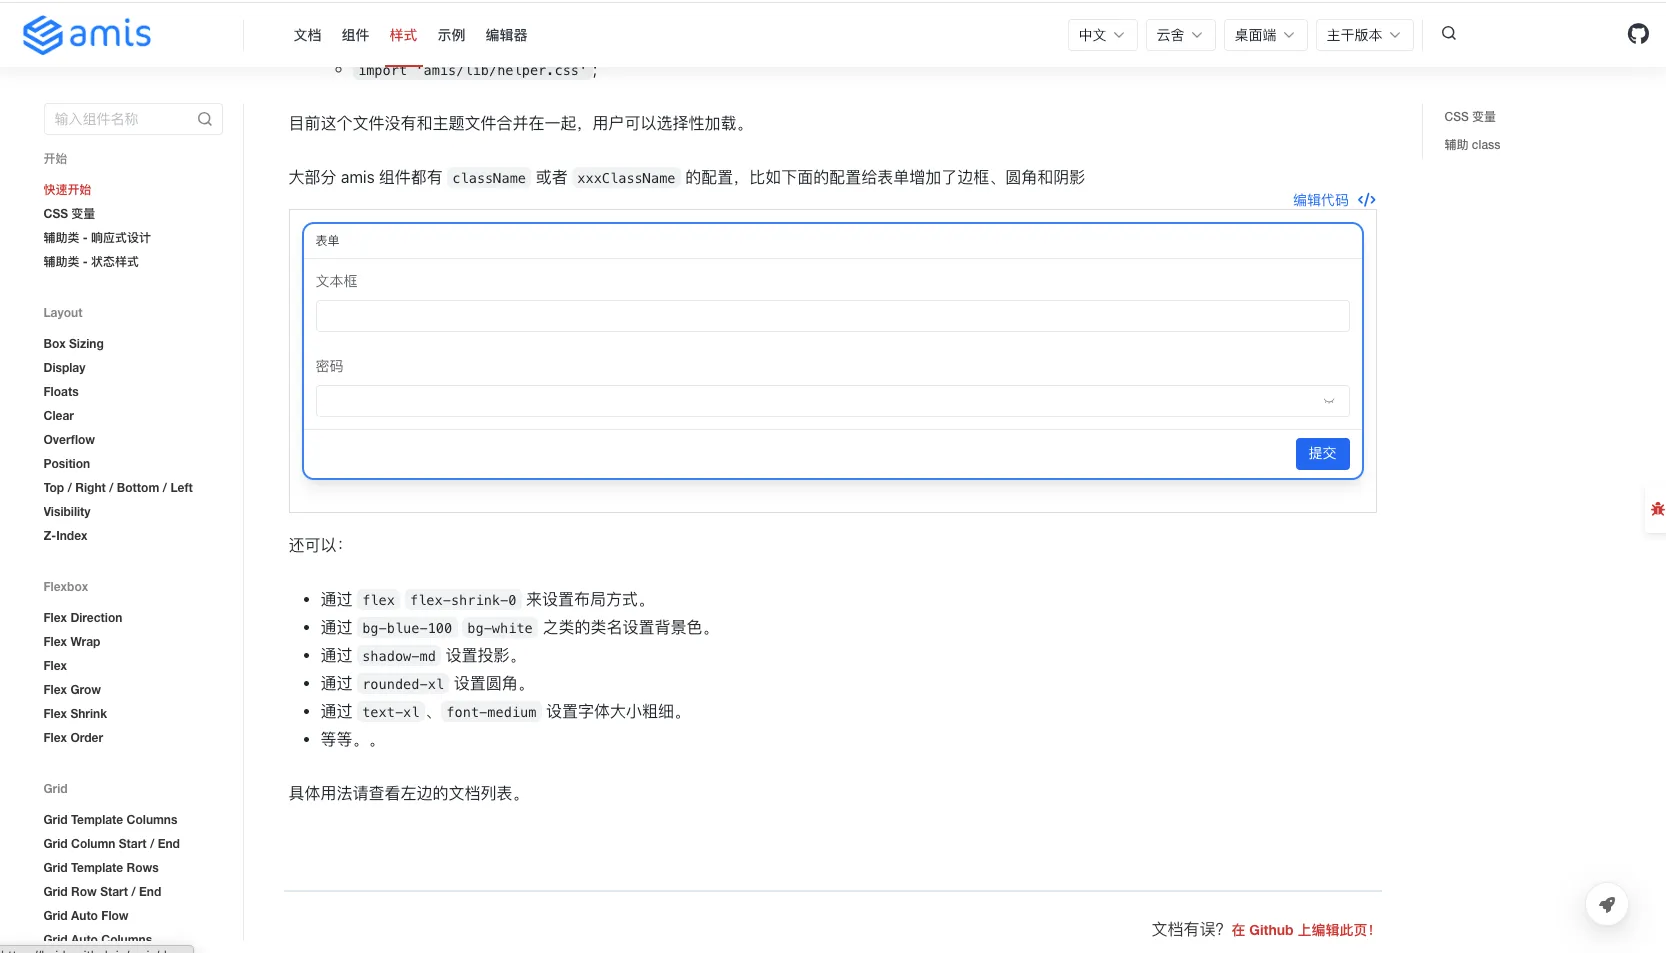This screenshot has width=1666, height=953.
Task: Click the search magnifier inside sidebar search box
Action: click(204, 118)
